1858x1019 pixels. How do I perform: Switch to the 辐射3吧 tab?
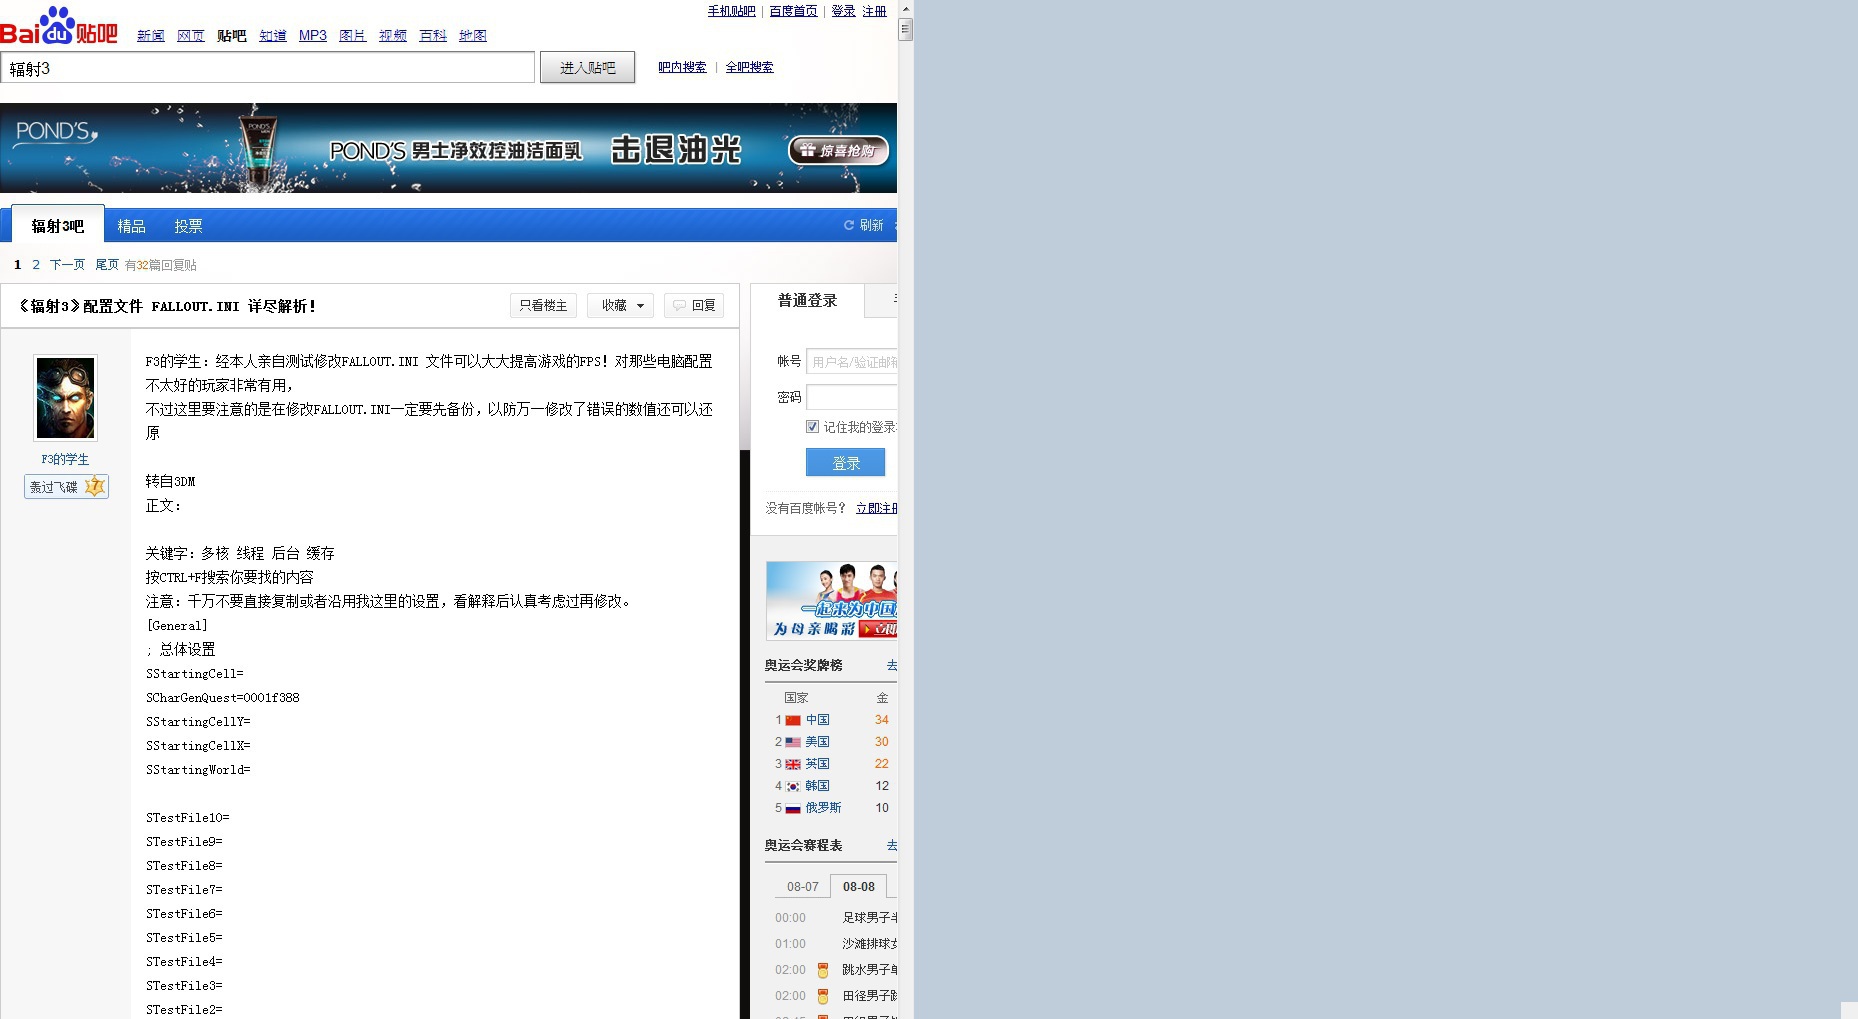[58, 226]
